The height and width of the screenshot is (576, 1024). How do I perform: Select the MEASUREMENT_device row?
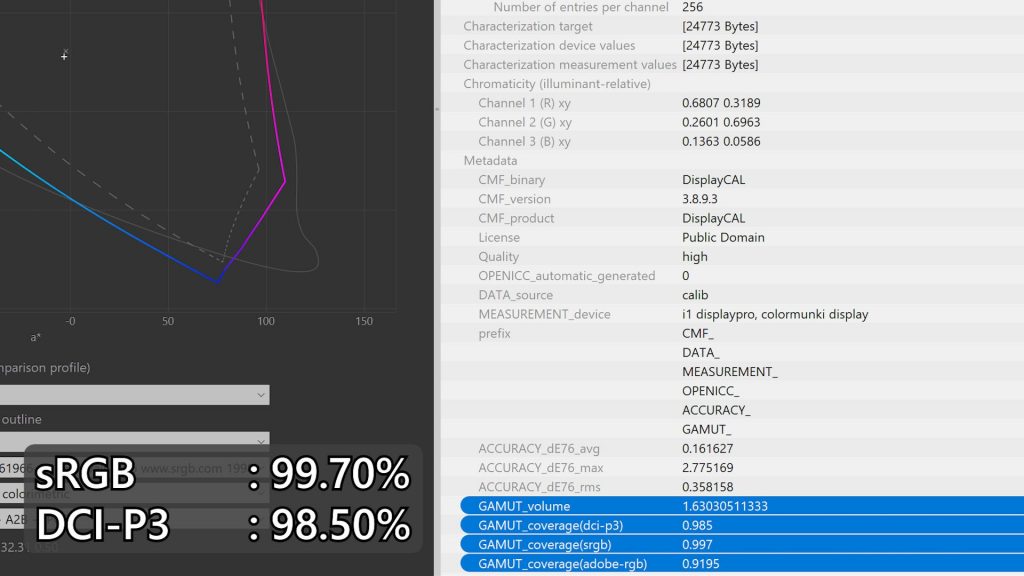[x=732, y=314]
